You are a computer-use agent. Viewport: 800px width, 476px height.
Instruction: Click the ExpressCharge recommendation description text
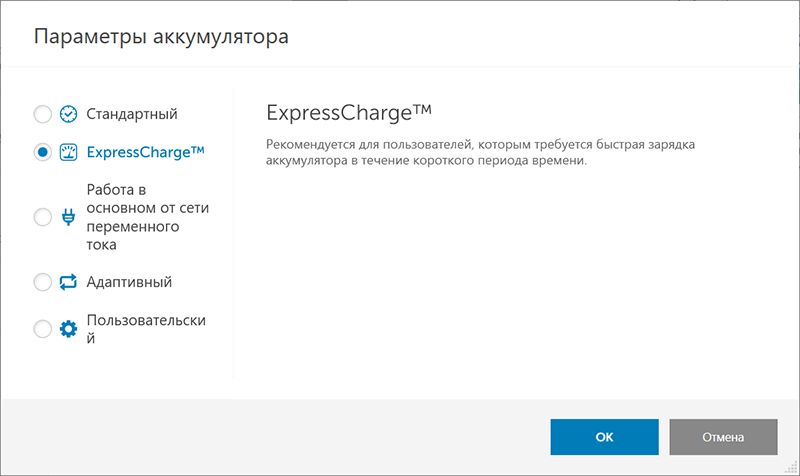point(480,153)
